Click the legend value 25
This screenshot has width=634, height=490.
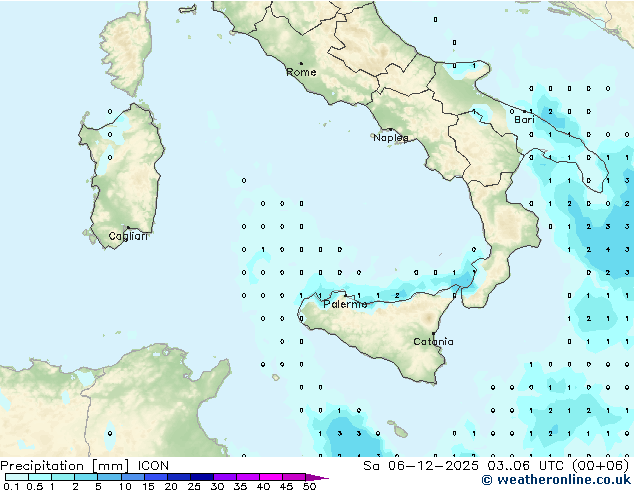(x=194, y=486)
